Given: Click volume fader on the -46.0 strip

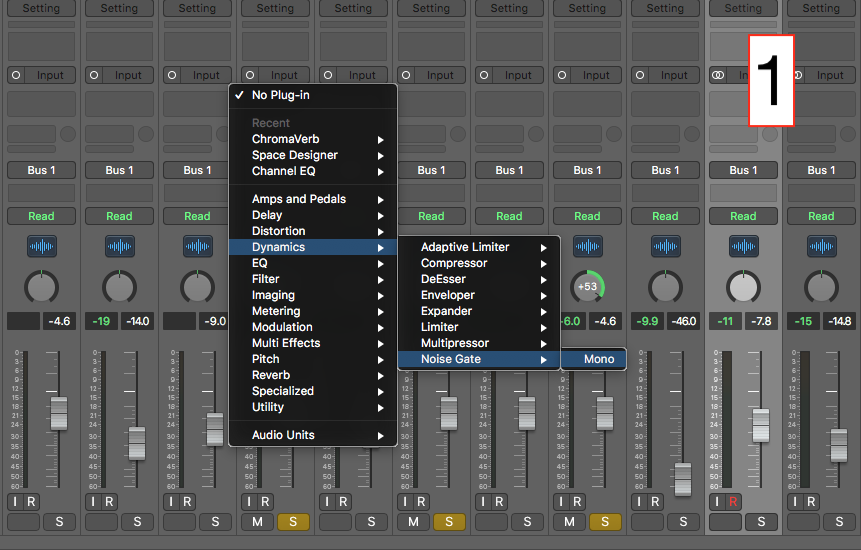Looking at the screenshot, I should [683, 479].
